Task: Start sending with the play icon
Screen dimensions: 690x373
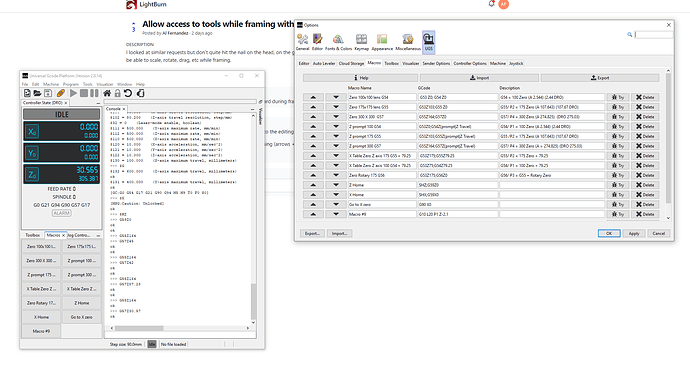Action: 73,93
